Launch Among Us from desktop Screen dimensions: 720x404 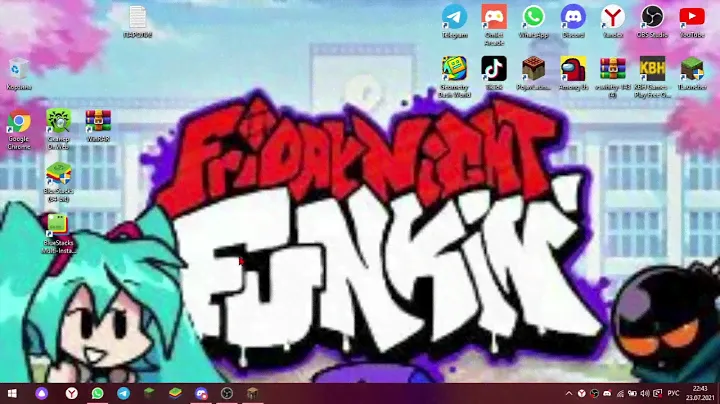tap(573, 68)
